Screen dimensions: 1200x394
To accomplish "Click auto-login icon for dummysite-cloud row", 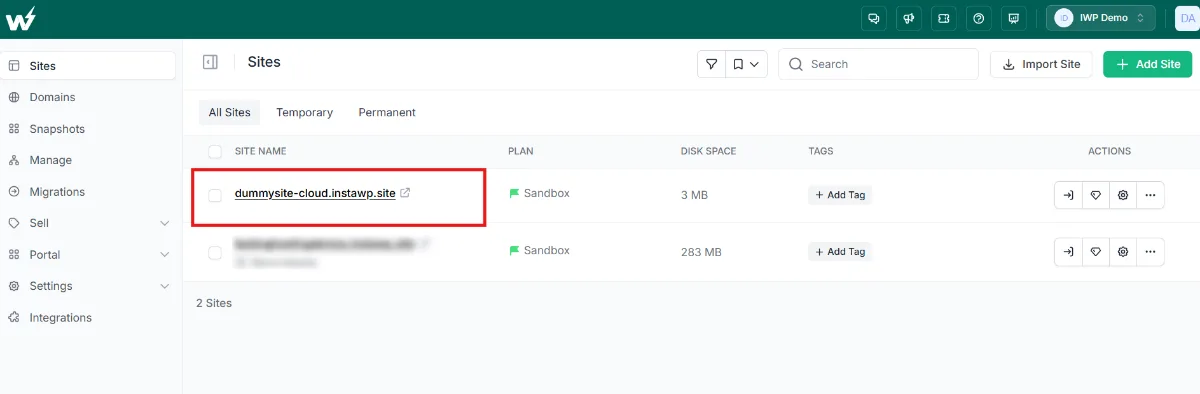I will coord(1069,195).
